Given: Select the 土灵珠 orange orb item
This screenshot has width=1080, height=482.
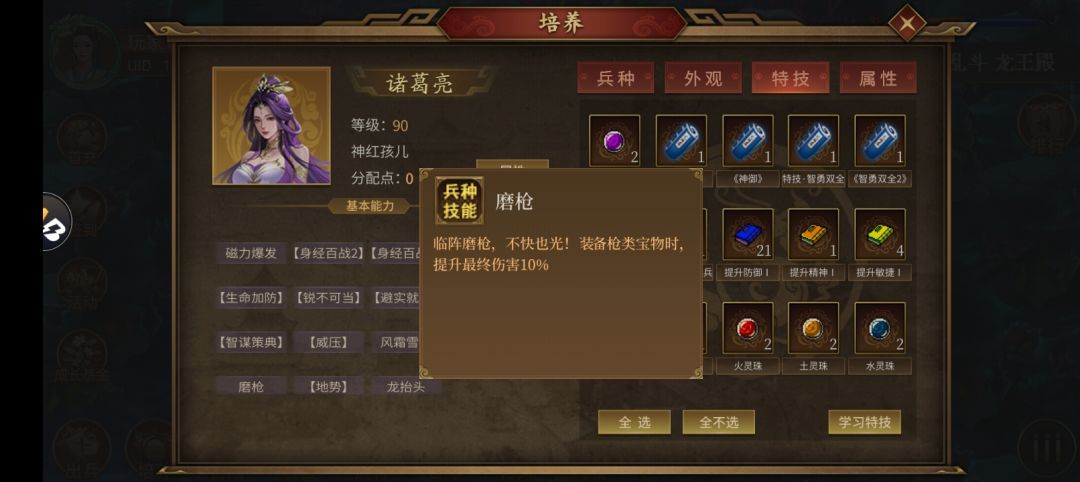Looking at the screenshot, I should (813, 328).
